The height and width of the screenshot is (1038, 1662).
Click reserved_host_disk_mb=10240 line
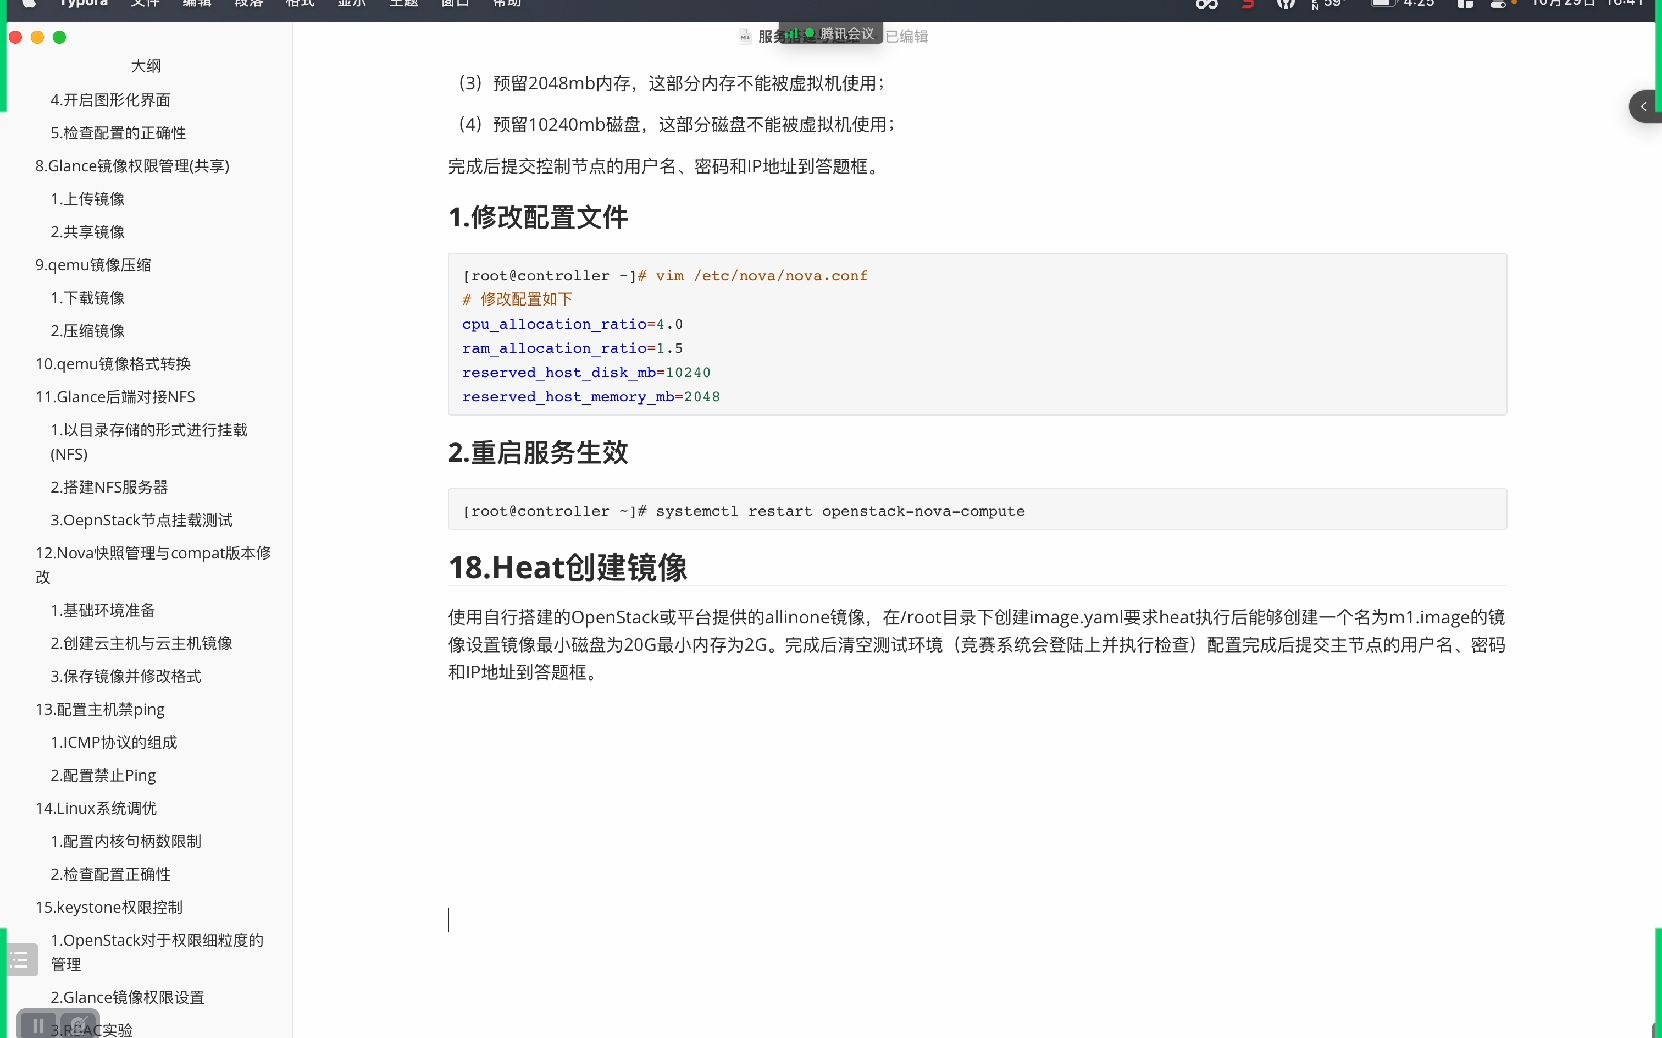pos(586,372)
